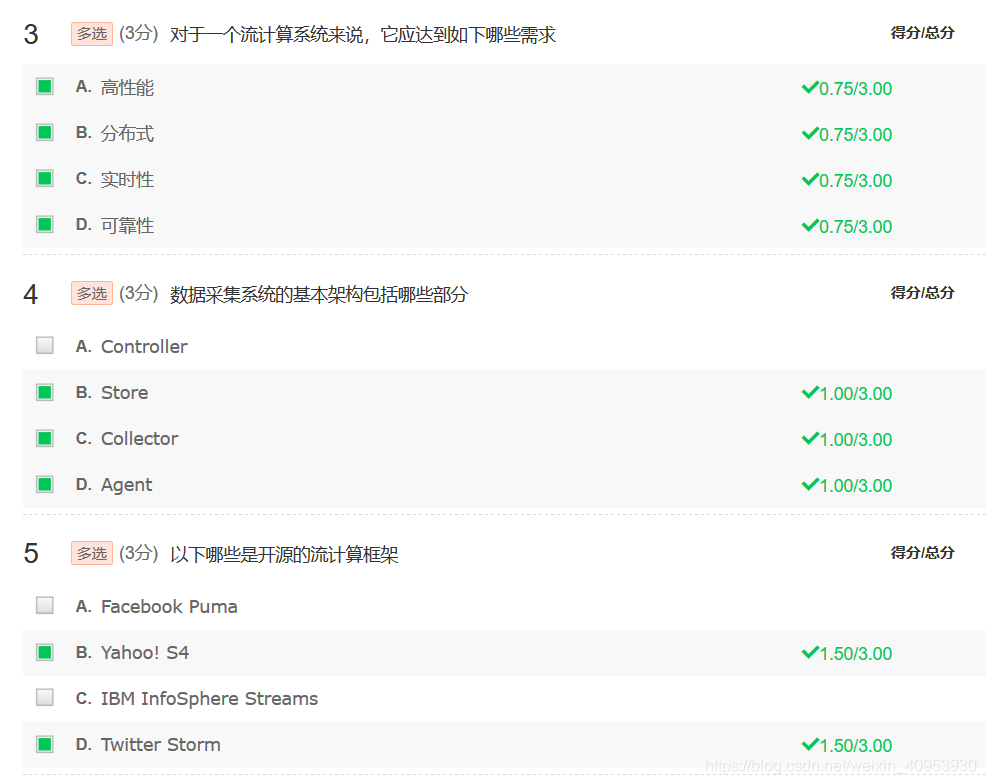Click the 1.00/3.00 score for Agent
Viewport: 986px width, 784px height.
(x=855, y=485)
